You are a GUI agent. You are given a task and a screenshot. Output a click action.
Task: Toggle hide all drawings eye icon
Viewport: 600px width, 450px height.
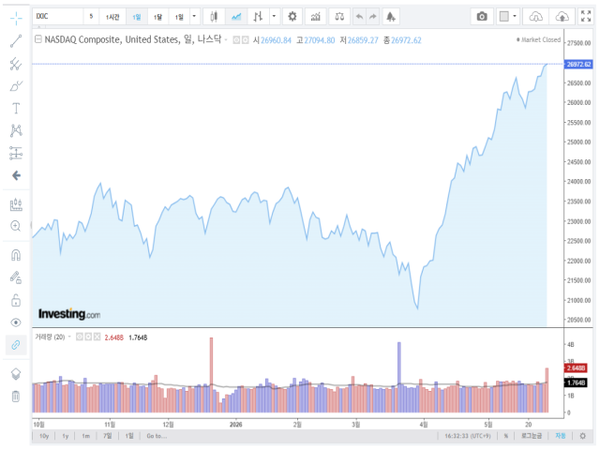[x=16, y=323]
